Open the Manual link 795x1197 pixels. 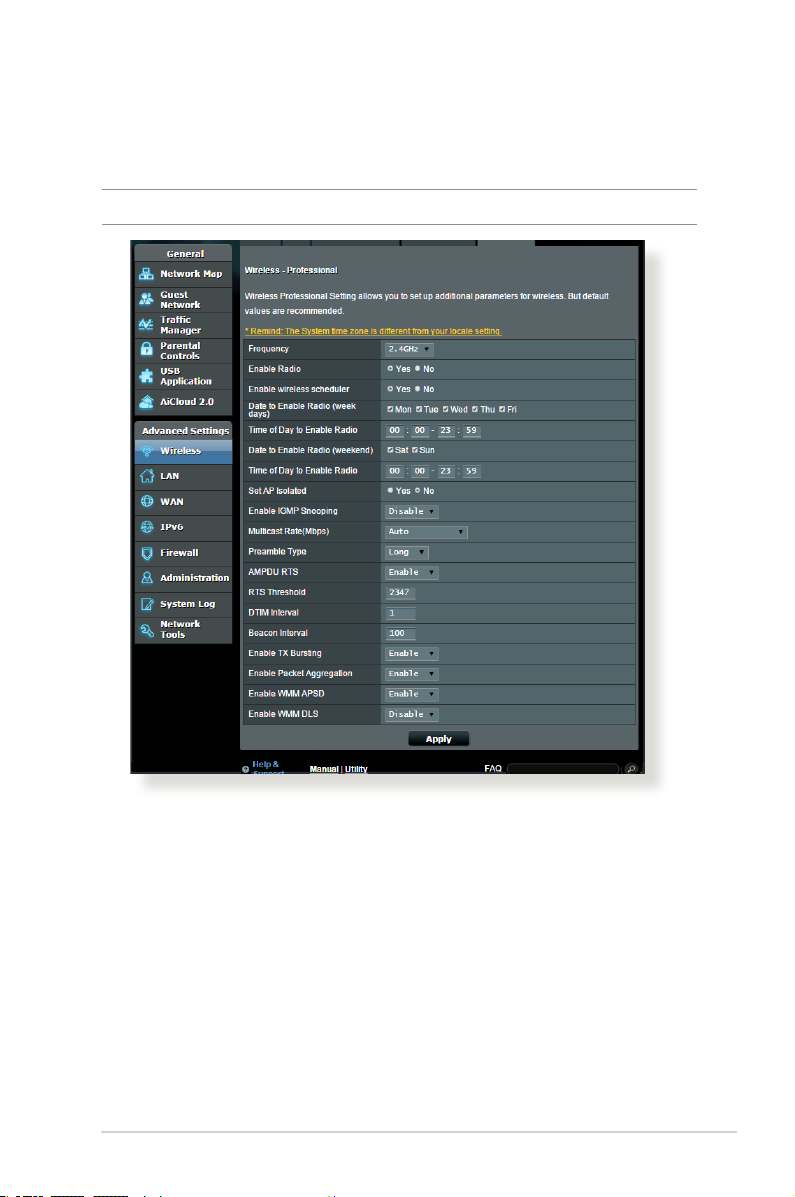pyautogui.click(x=324, y=769)
